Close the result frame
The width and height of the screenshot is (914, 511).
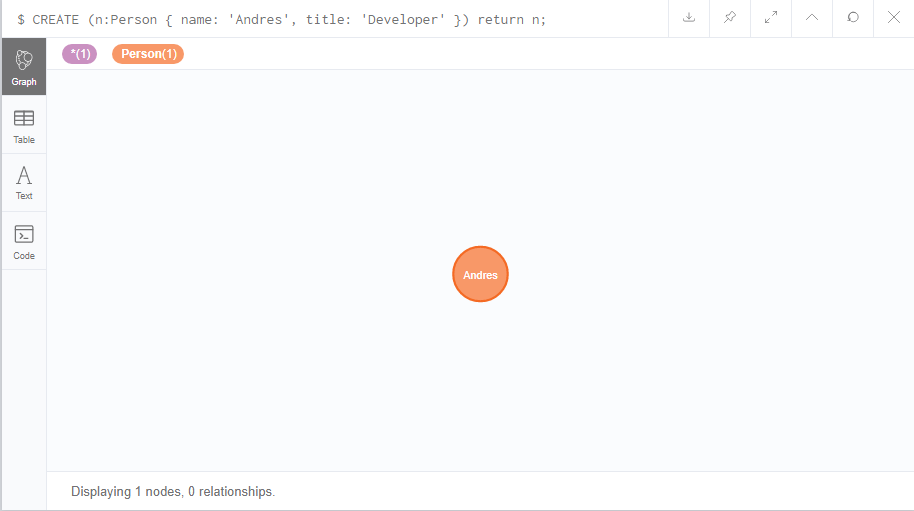(894, 18)
